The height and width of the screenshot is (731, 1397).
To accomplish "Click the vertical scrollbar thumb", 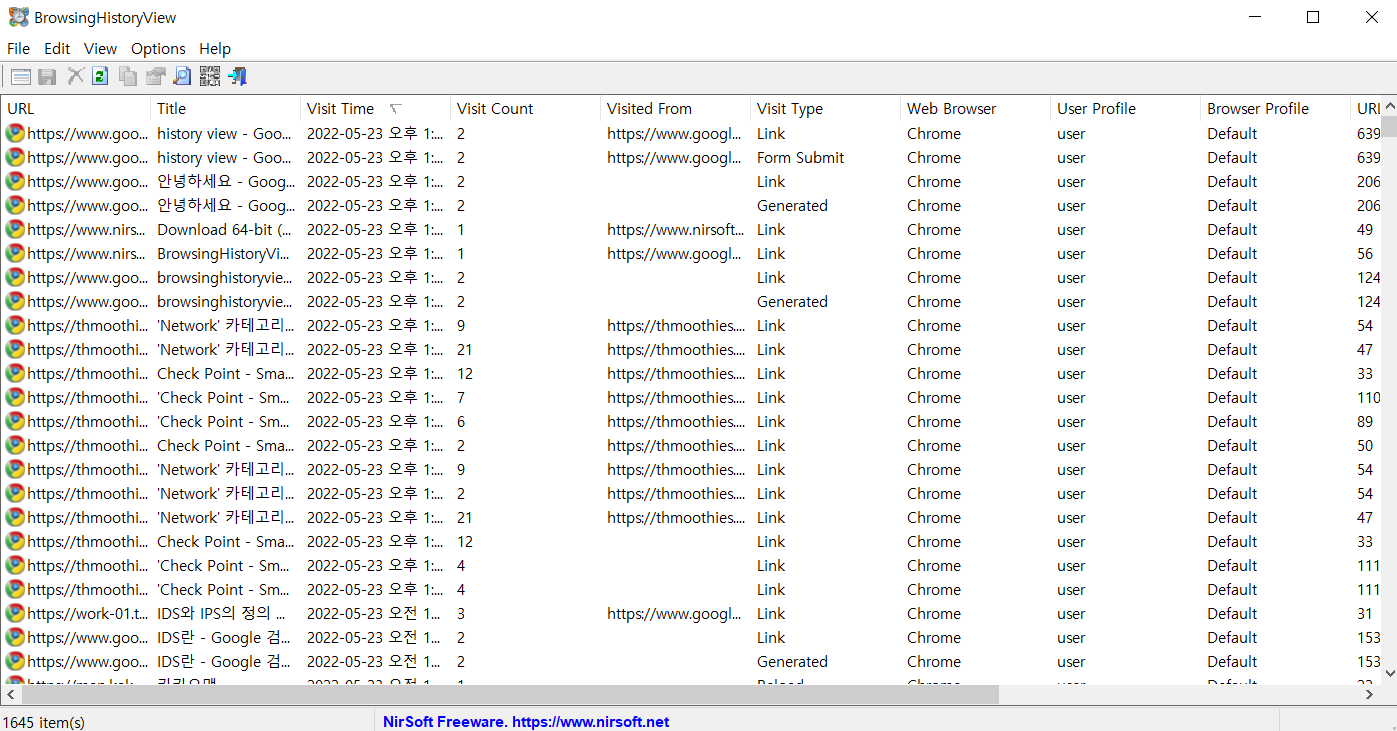I will coord(1389,126).
